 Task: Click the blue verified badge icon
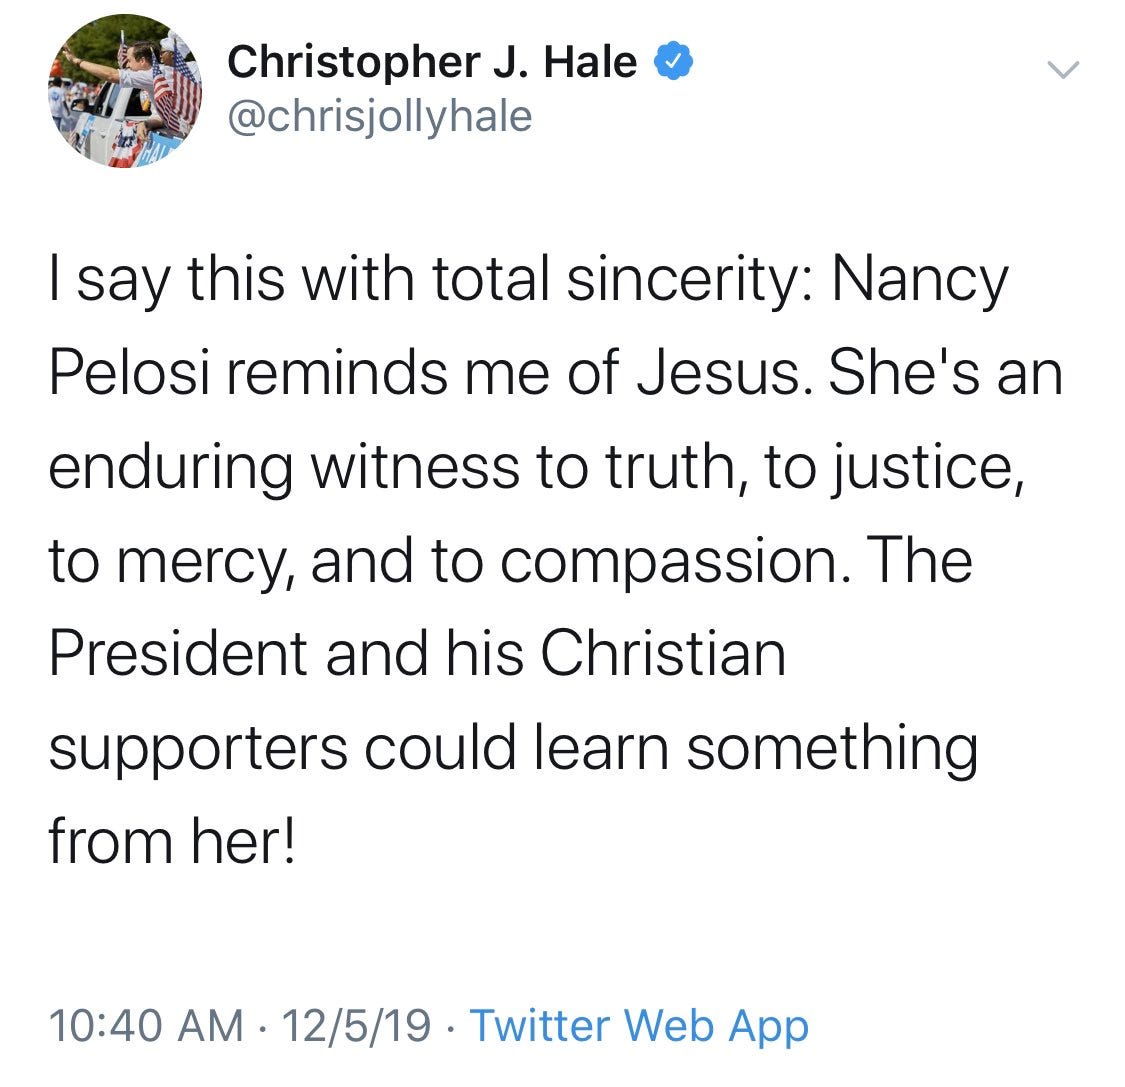[673, 61]
